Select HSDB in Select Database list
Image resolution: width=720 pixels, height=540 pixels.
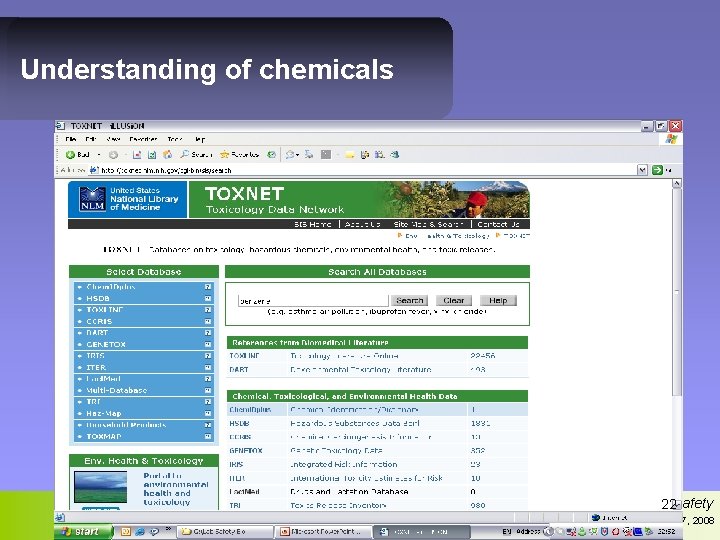click(98, 298)
